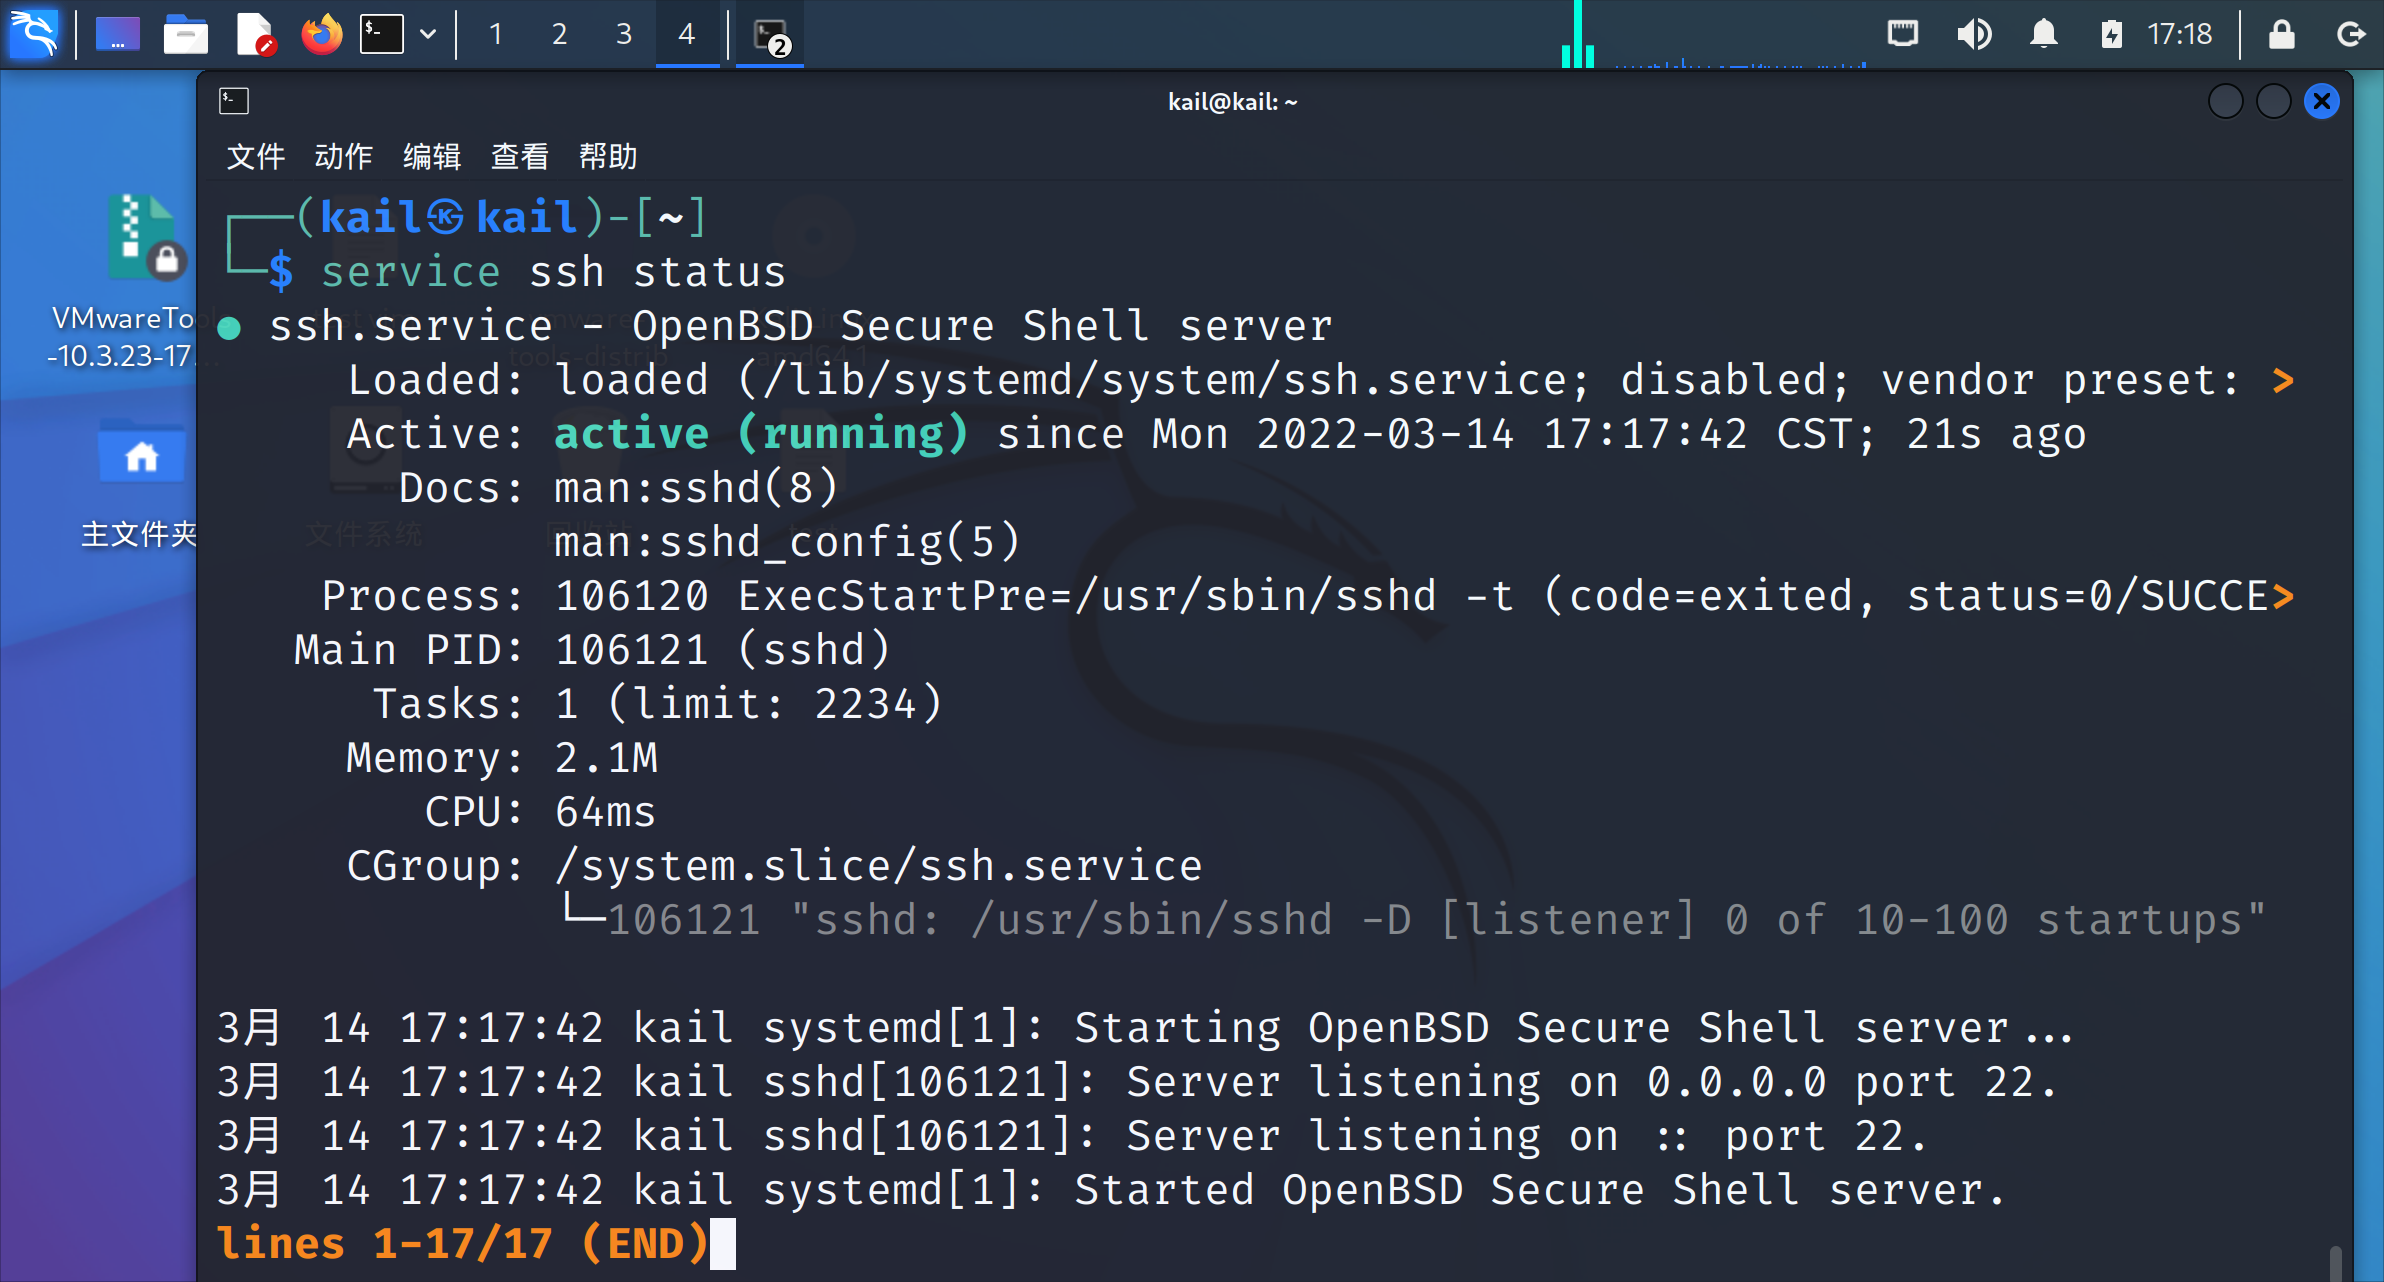This screenshot has width=2384, height=1282.
Task: Select the terminal taskbar button with badge 2
Action: 770,36
